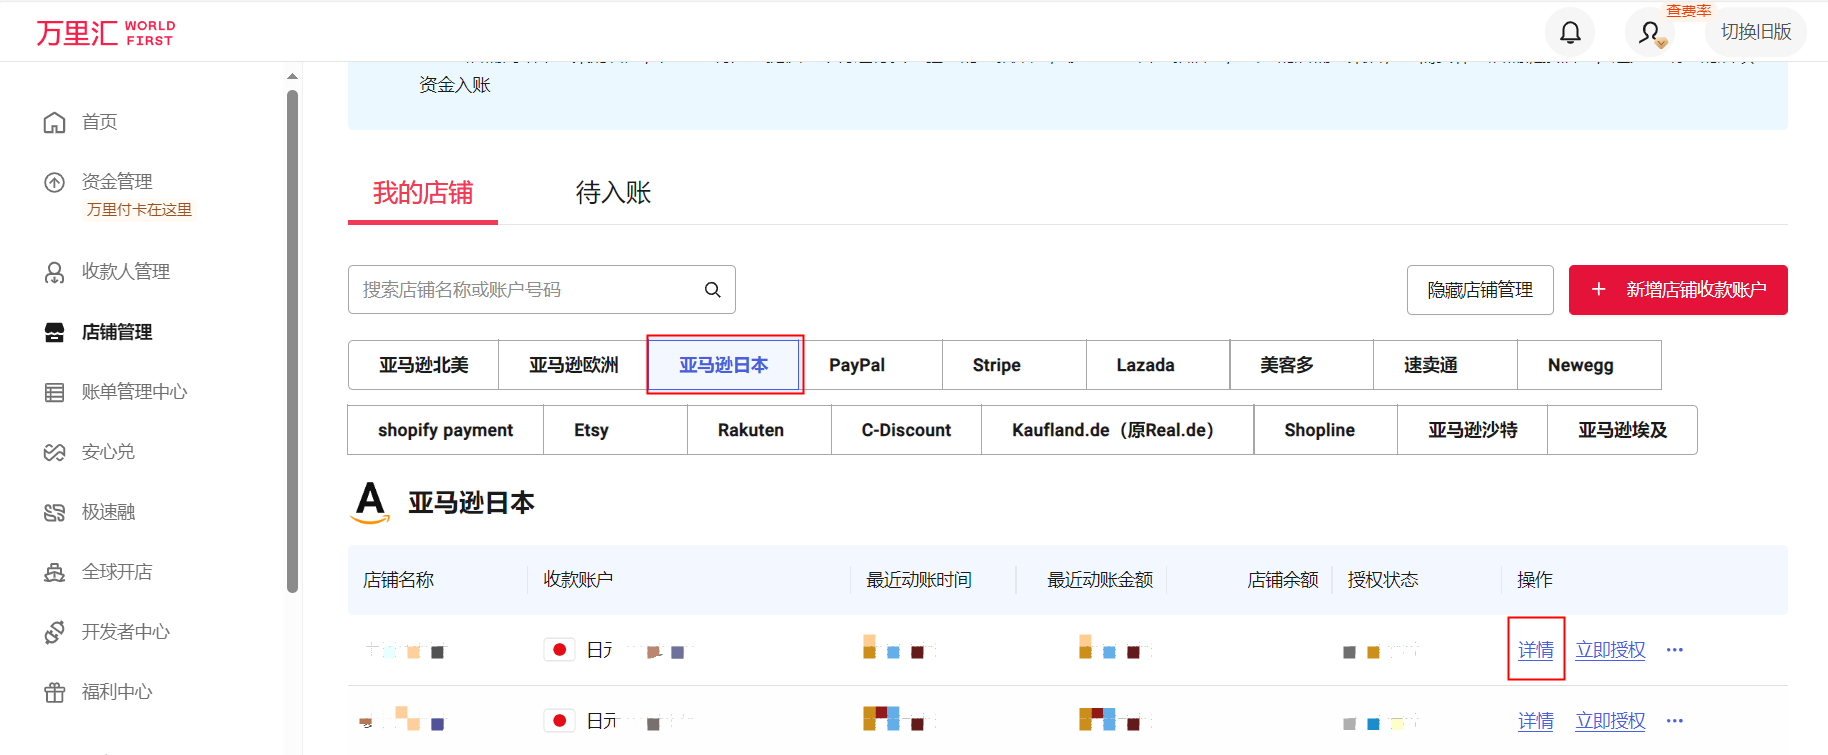Select the Newegg platform tab

[x=1591, y=365]
